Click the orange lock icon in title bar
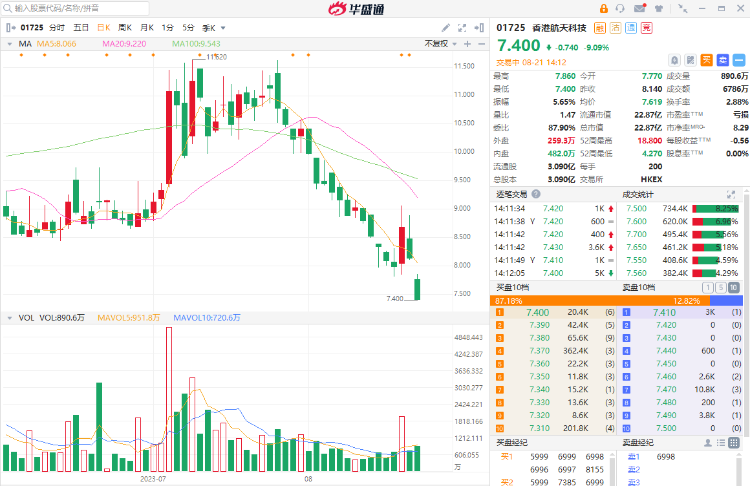 [604, 8]
